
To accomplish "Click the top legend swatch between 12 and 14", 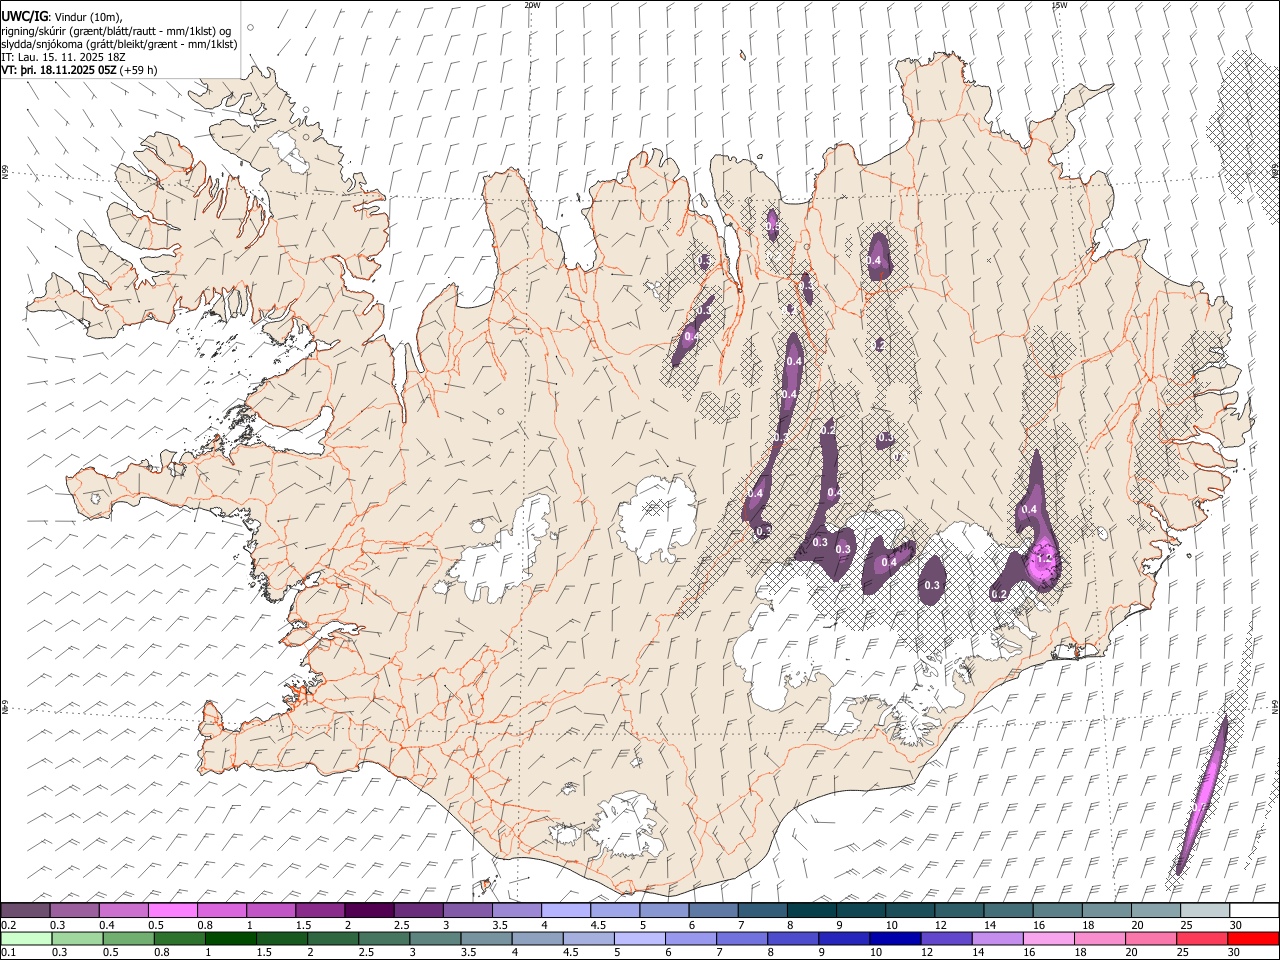I will [959, 911].
